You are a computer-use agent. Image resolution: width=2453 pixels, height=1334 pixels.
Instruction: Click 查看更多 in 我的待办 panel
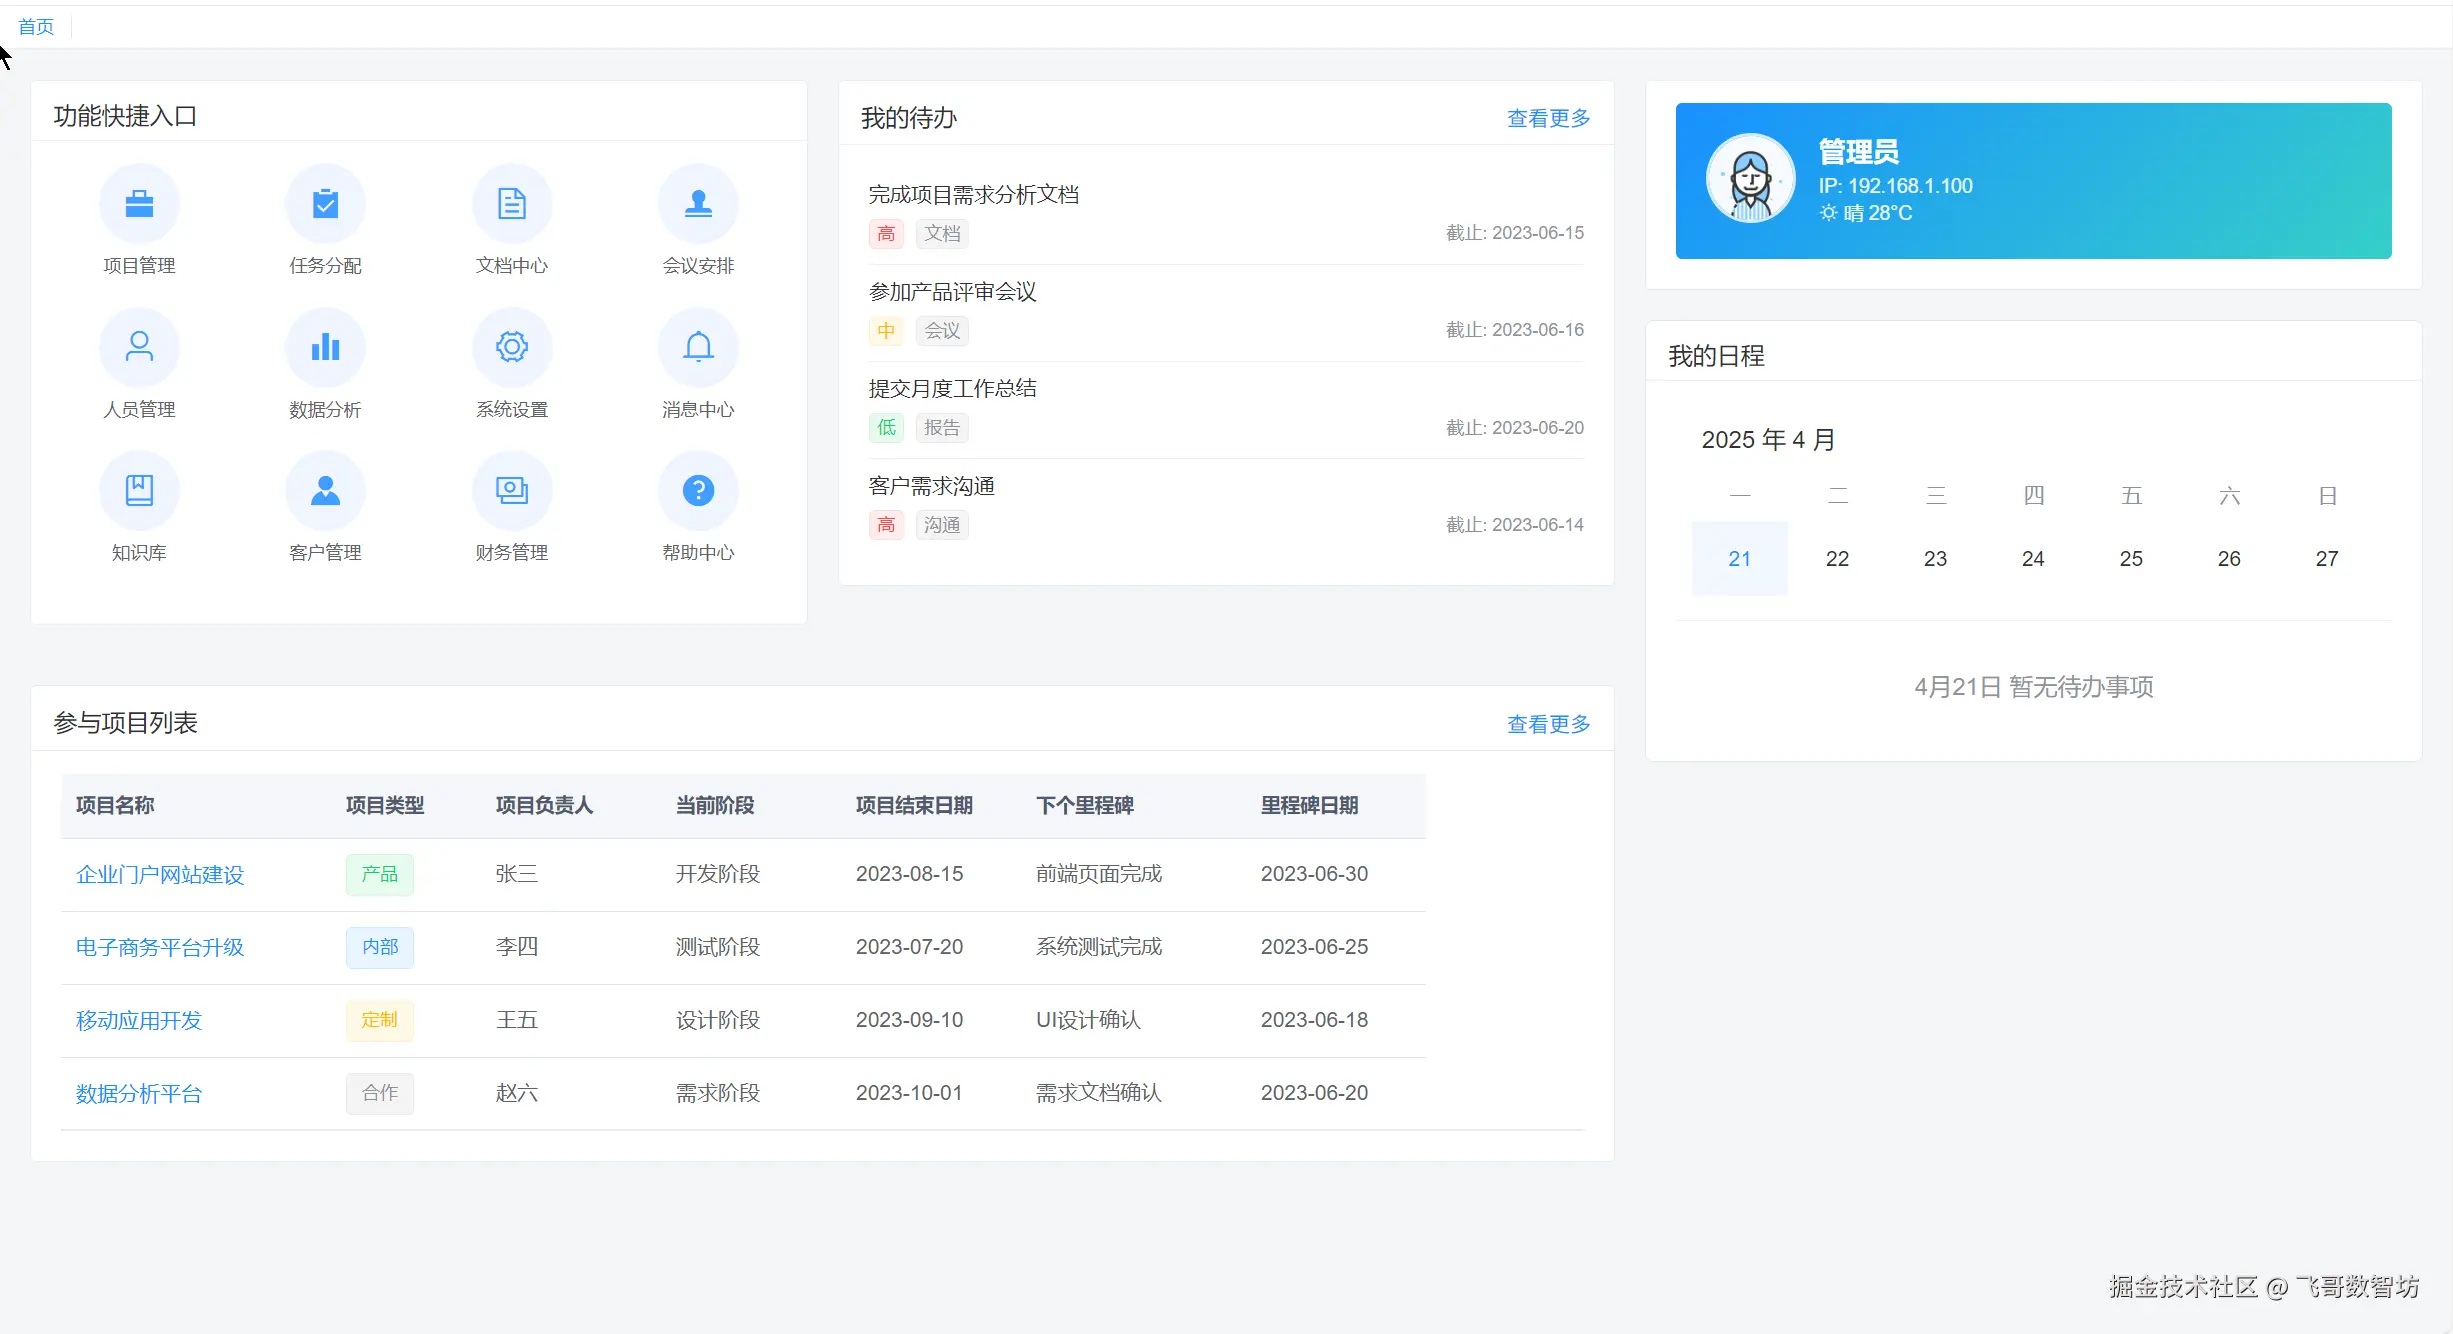(1548, 118)
